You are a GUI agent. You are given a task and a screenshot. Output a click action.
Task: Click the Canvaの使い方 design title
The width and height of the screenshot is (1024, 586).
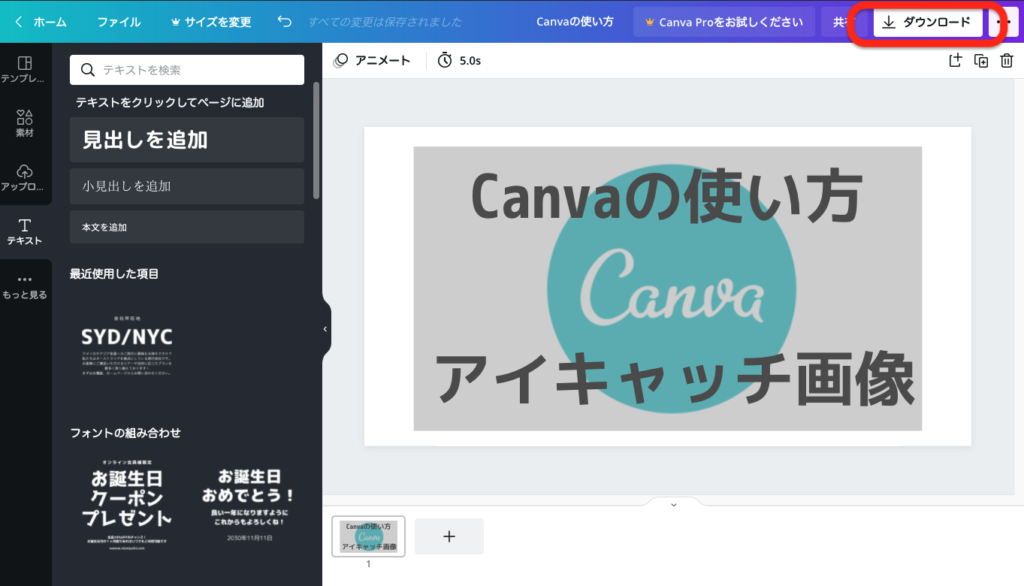point(575,22)
